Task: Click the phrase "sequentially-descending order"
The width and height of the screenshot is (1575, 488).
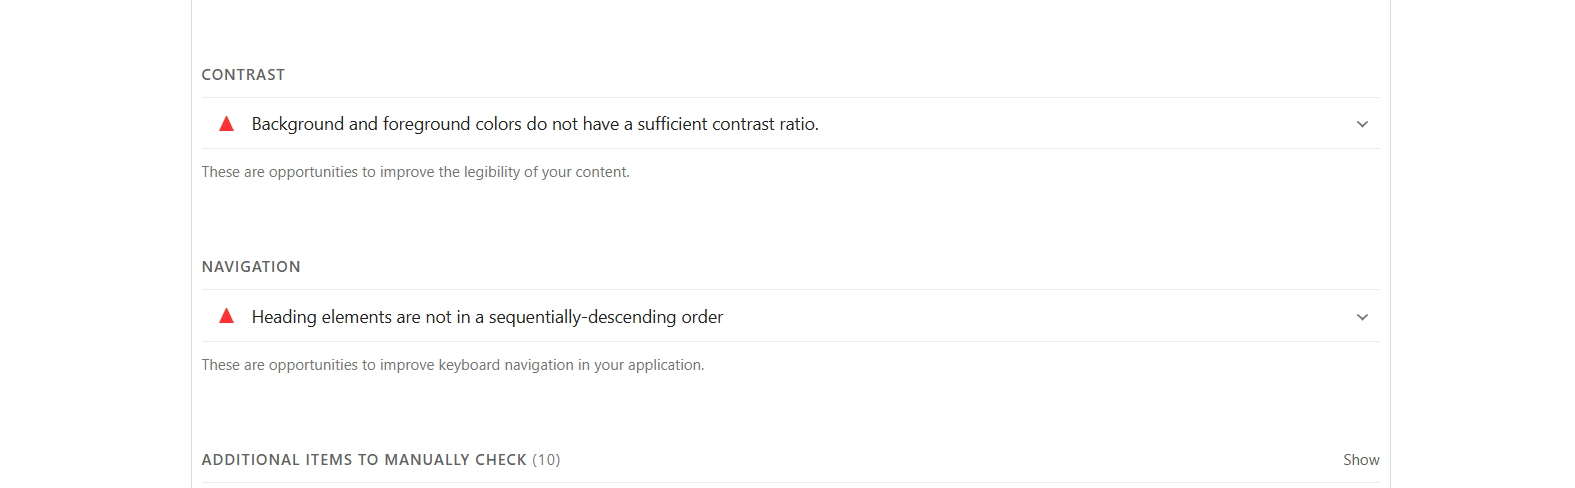Action: tap(605, 317)
